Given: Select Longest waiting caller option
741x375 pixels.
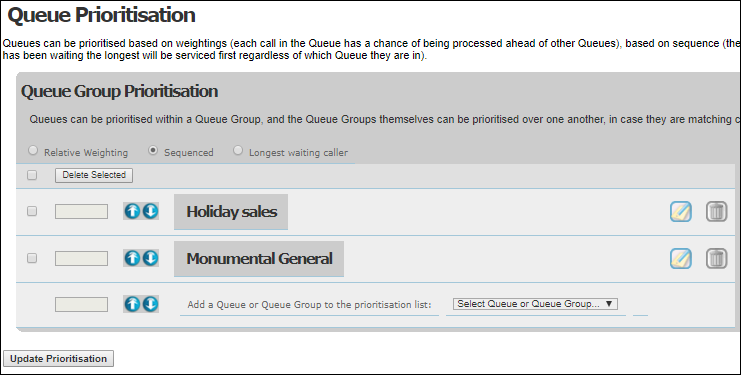Looking at the screenshot, I should coord(238,150).
